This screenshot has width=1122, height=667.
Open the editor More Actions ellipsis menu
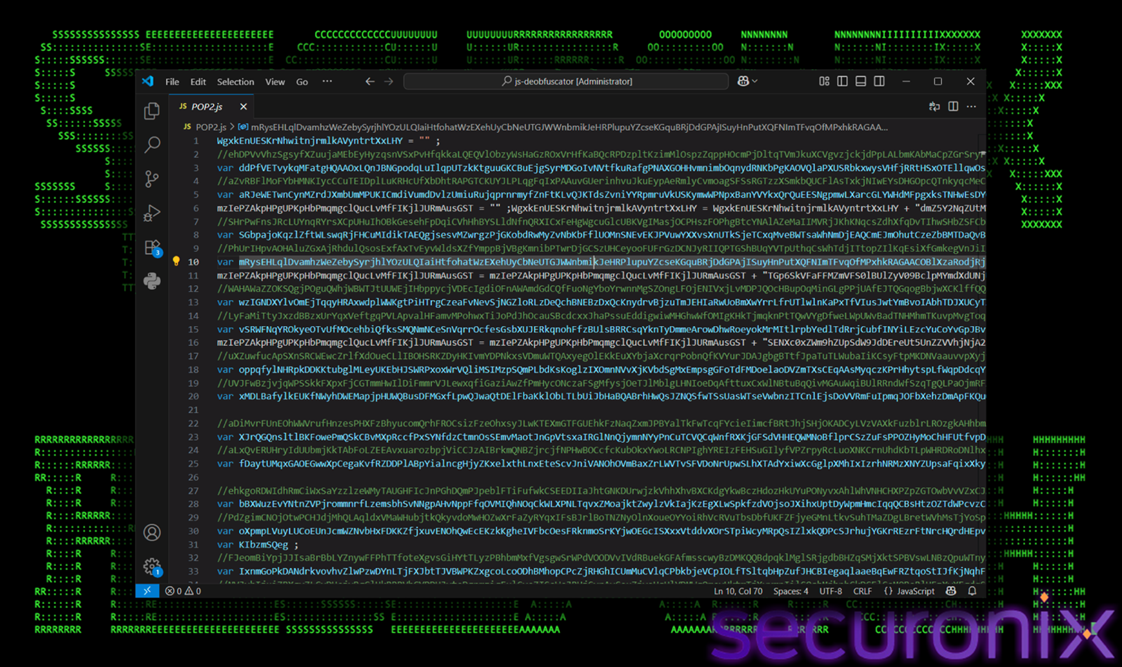click(971, 107)
